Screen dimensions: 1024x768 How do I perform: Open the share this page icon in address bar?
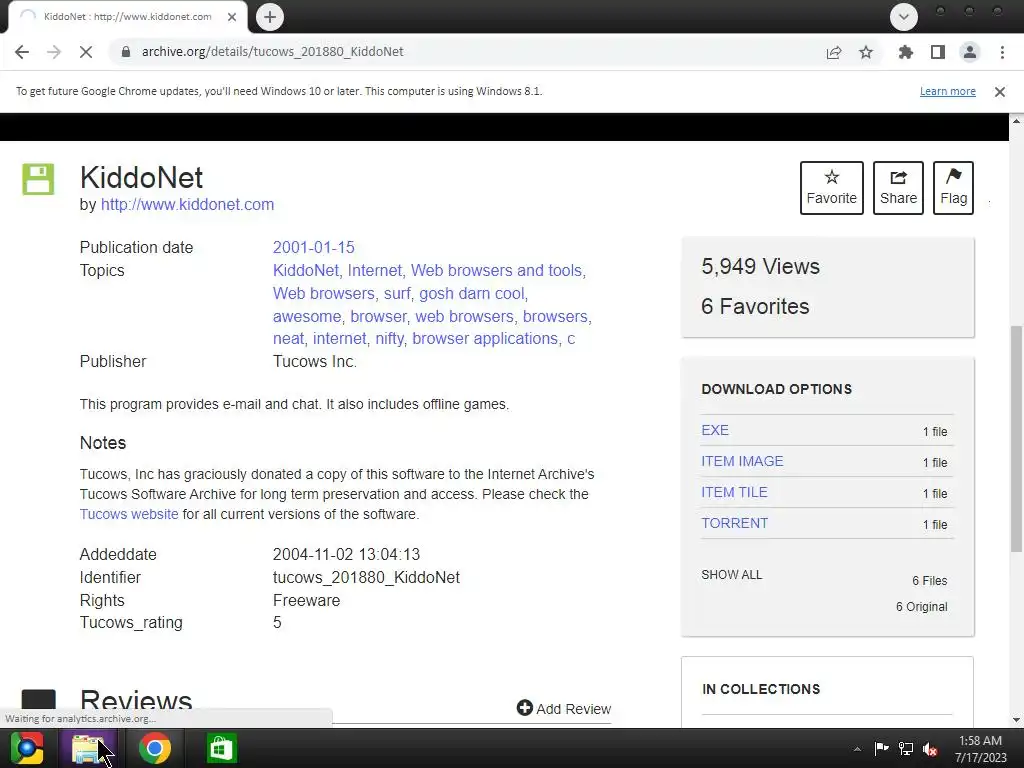click(834, 52)
